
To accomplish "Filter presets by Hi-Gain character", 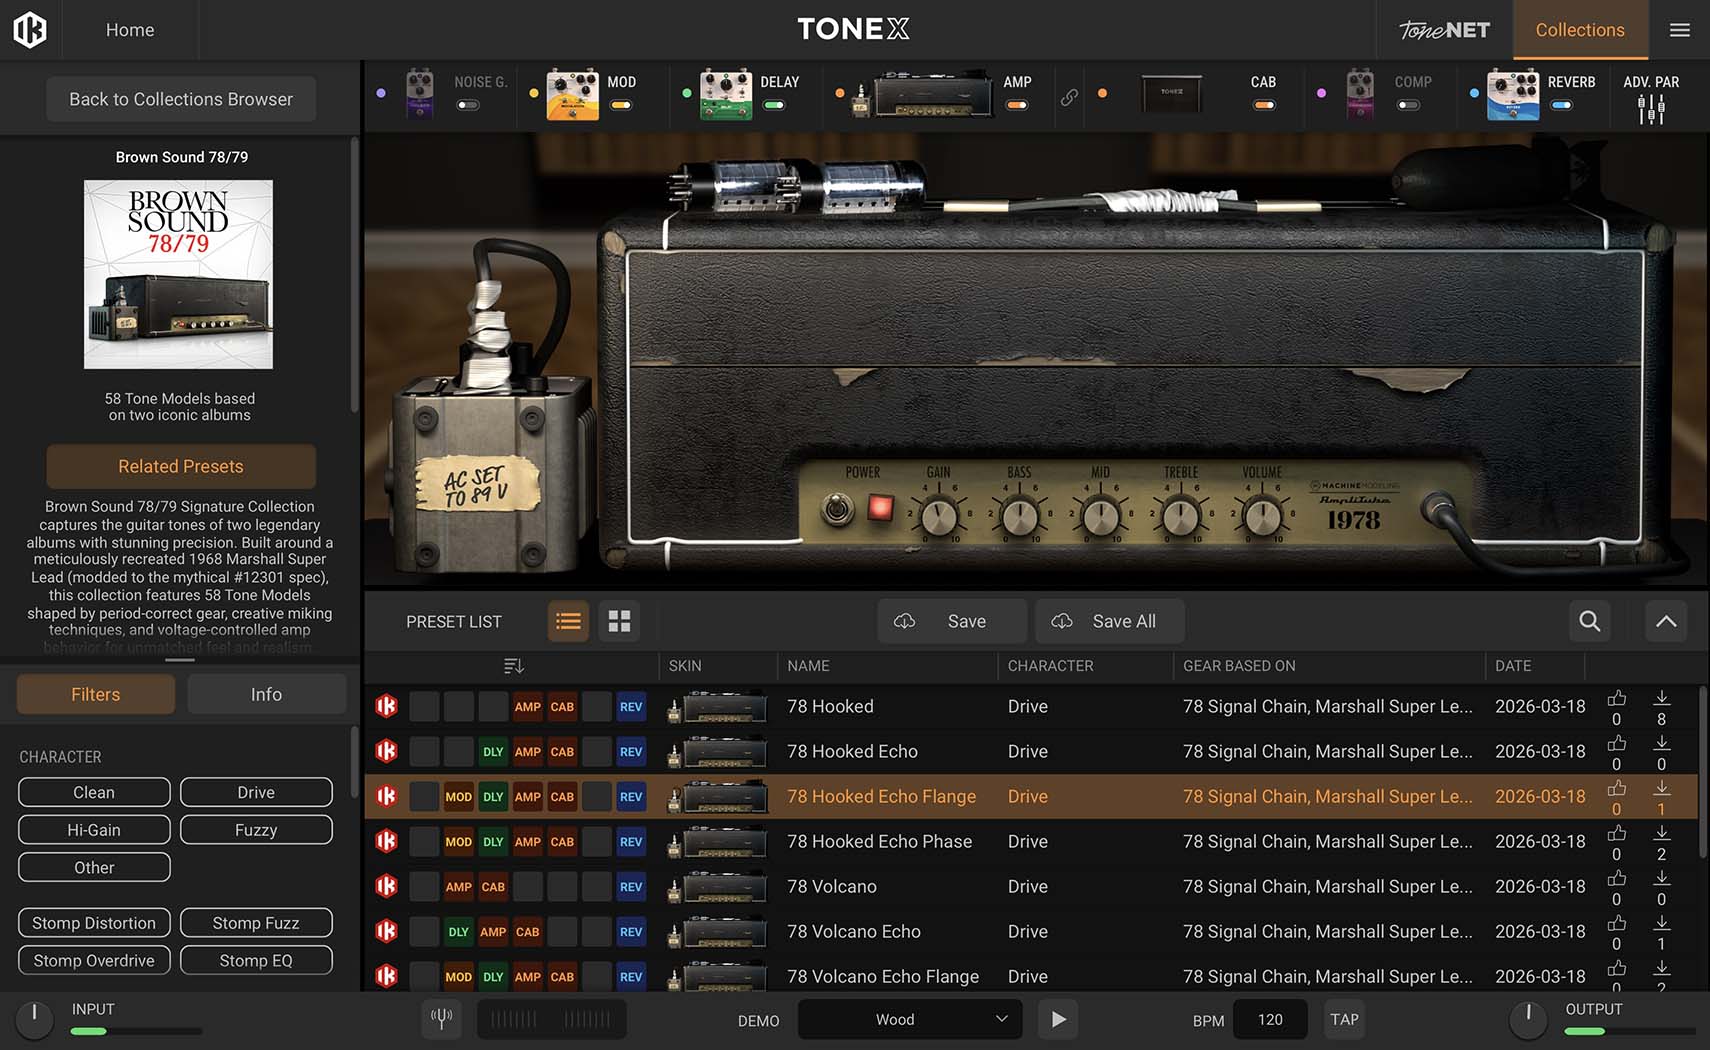I will tap(94, 830).
